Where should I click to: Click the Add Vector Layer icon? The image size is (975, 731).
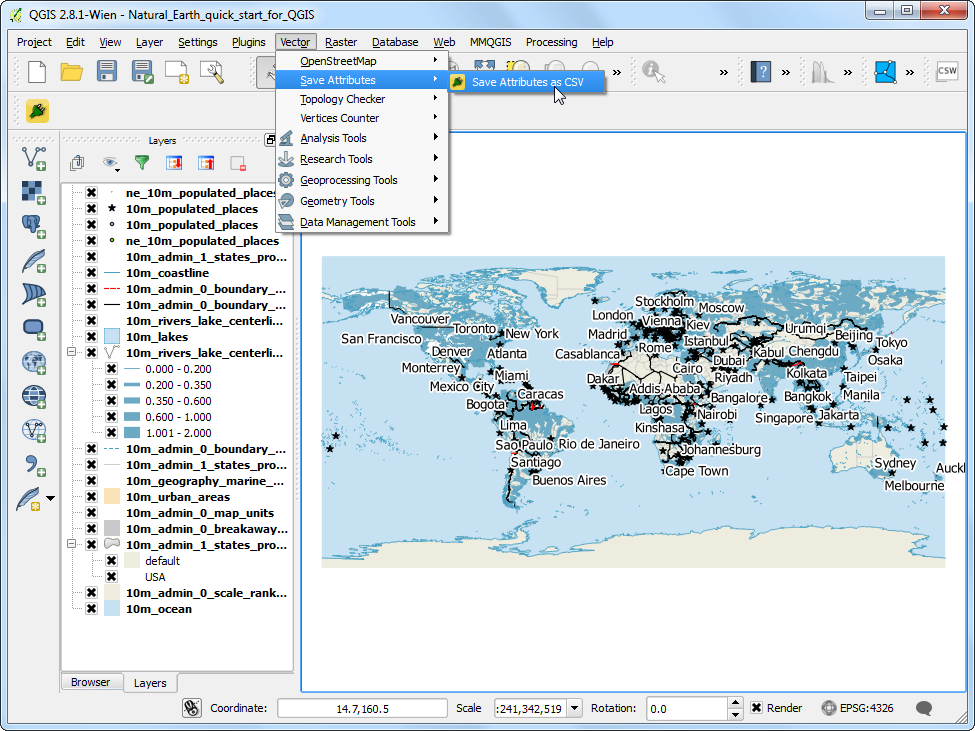[x=34, y=159]
